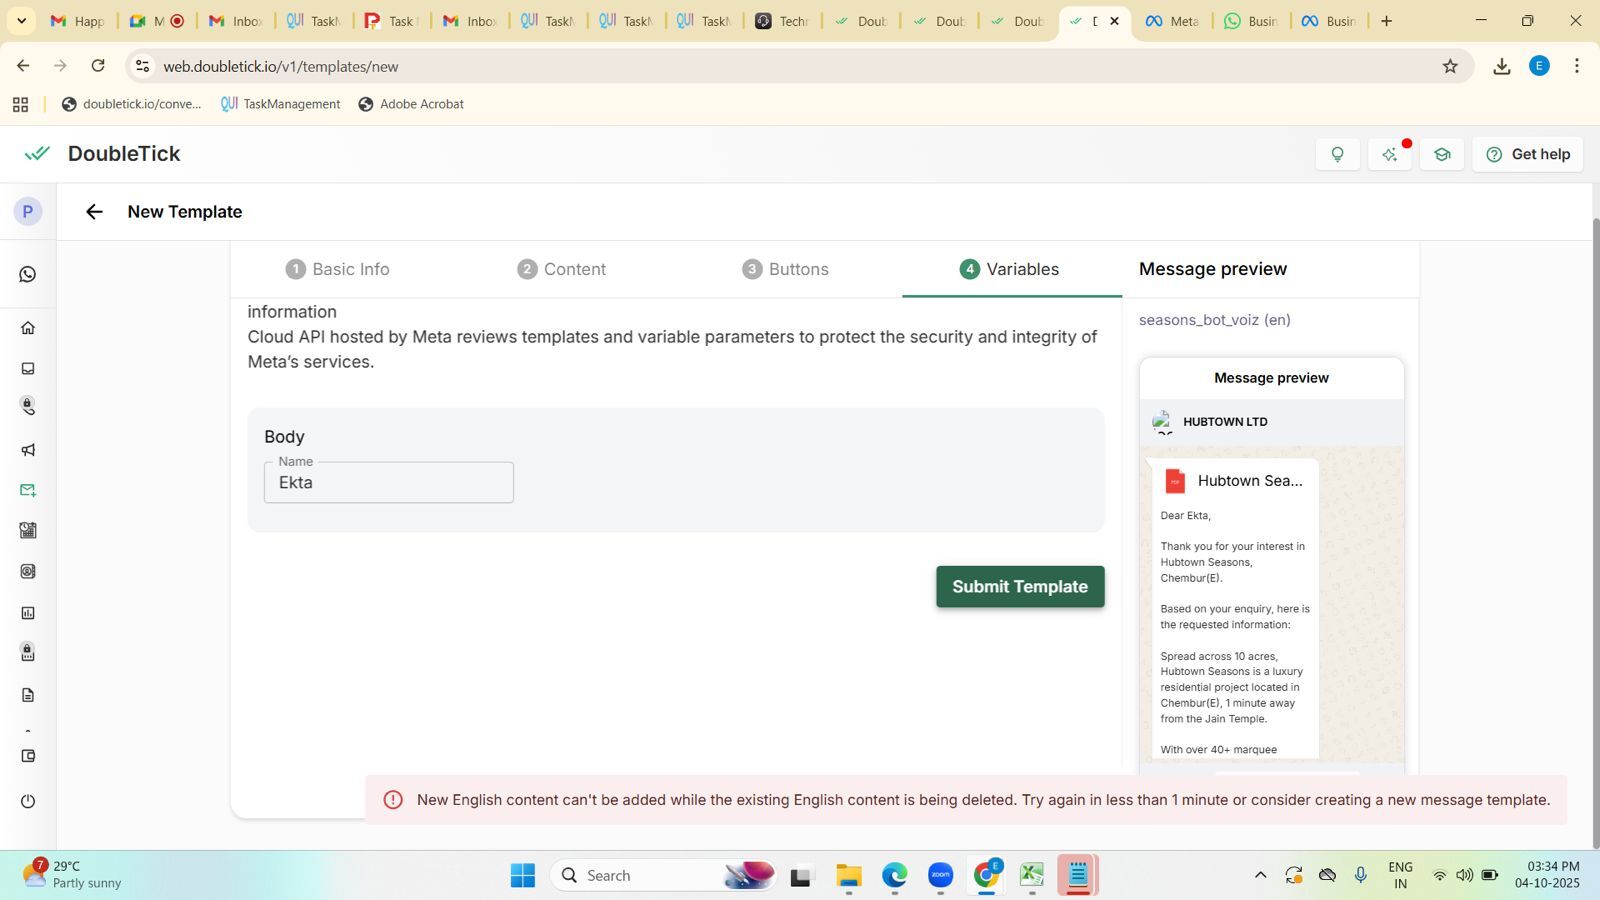This screenshot has width=1600, height=900.
Task: Open the wallet icon in the sidebar
Action: click(28, 756)
